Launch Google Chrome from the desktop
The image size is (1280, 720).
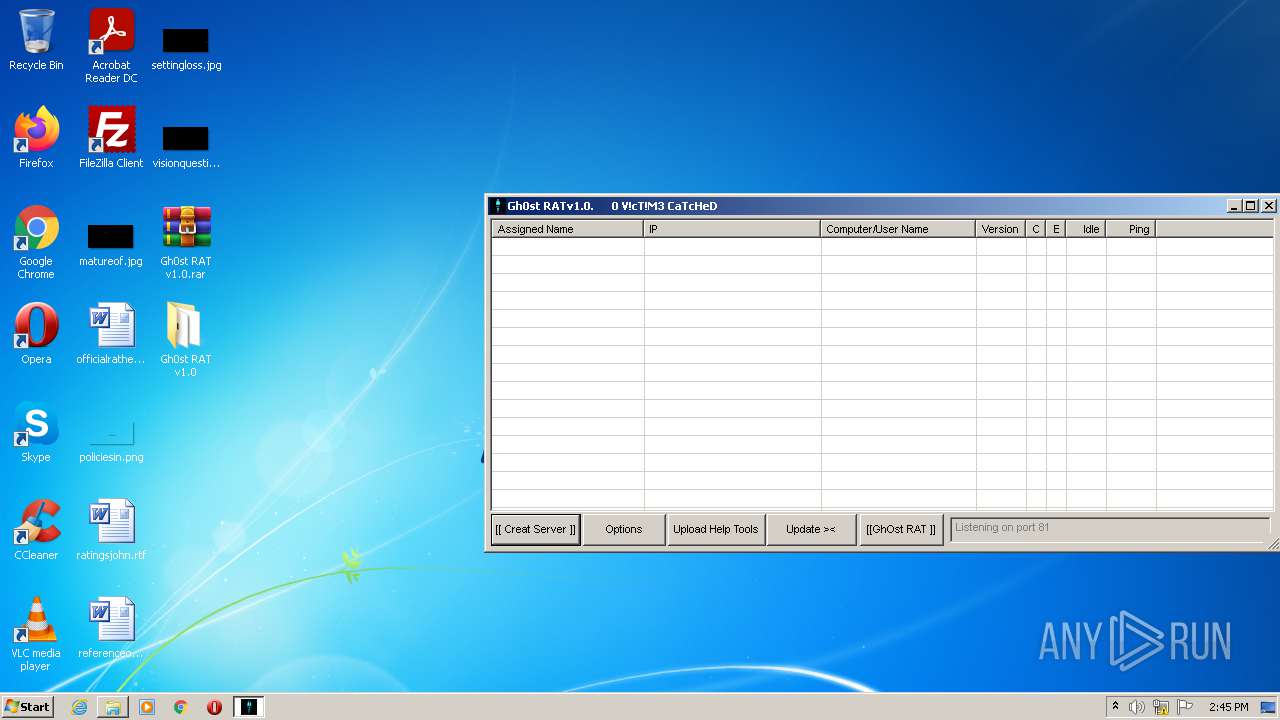(36, 242)
